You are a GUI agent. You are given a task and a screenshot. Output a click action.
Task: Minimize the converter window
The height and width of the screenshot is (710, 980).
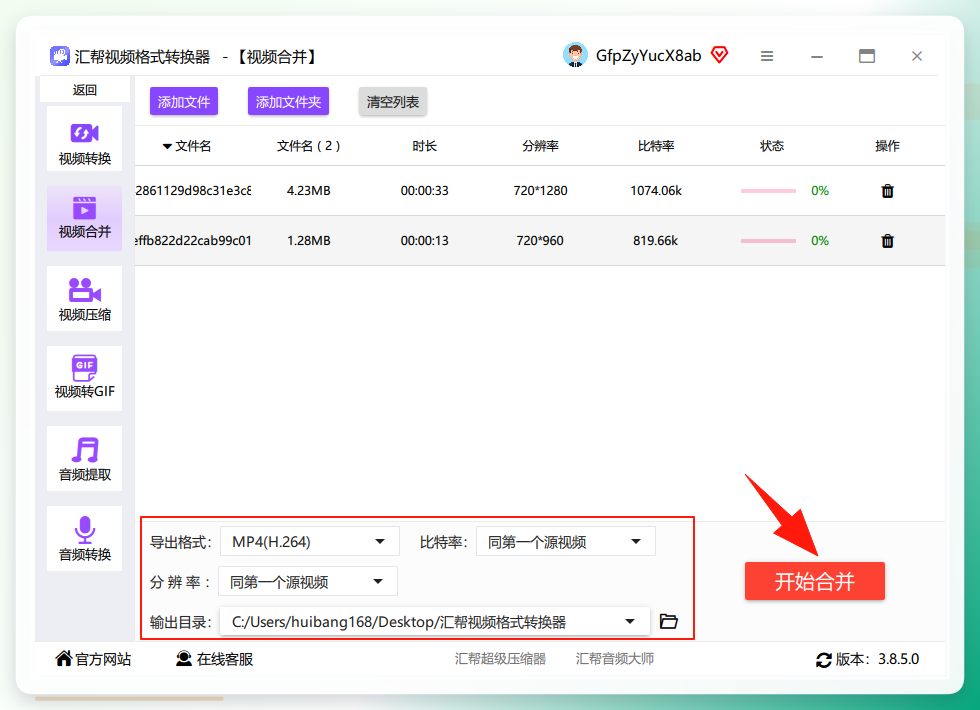817,56
